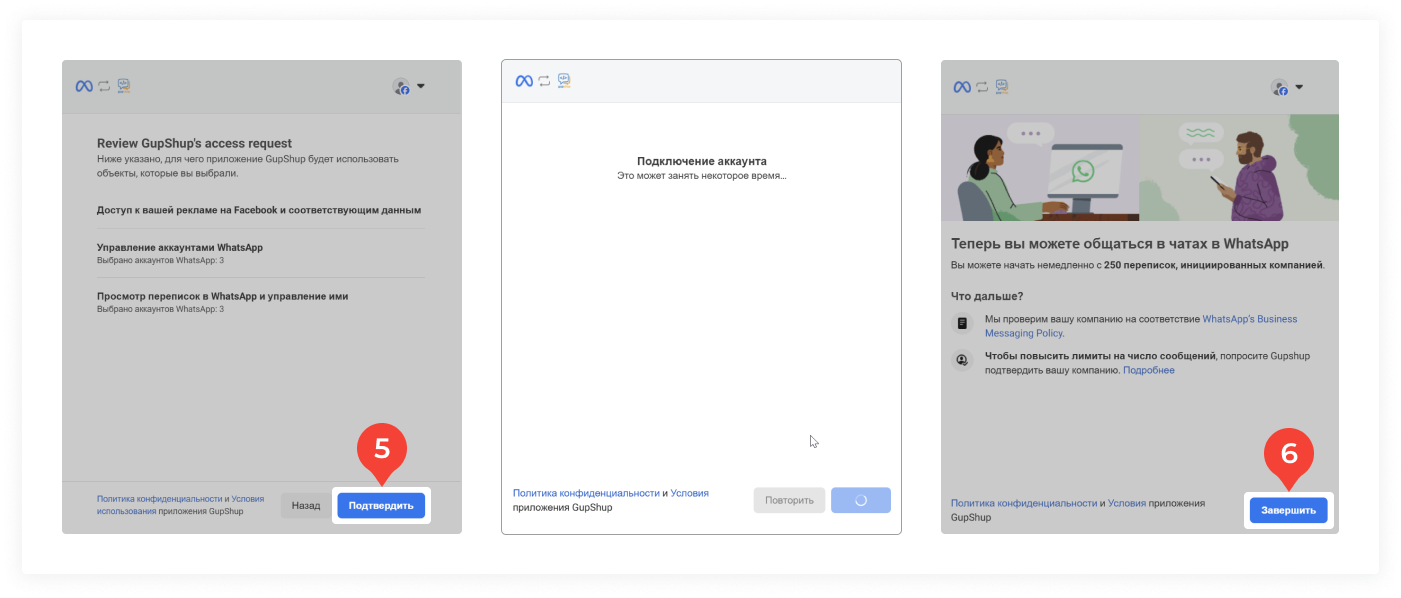Expand the account dropdown arrow in the access request panel
This screenshot has width=1401, height=598.
(421, 86)
